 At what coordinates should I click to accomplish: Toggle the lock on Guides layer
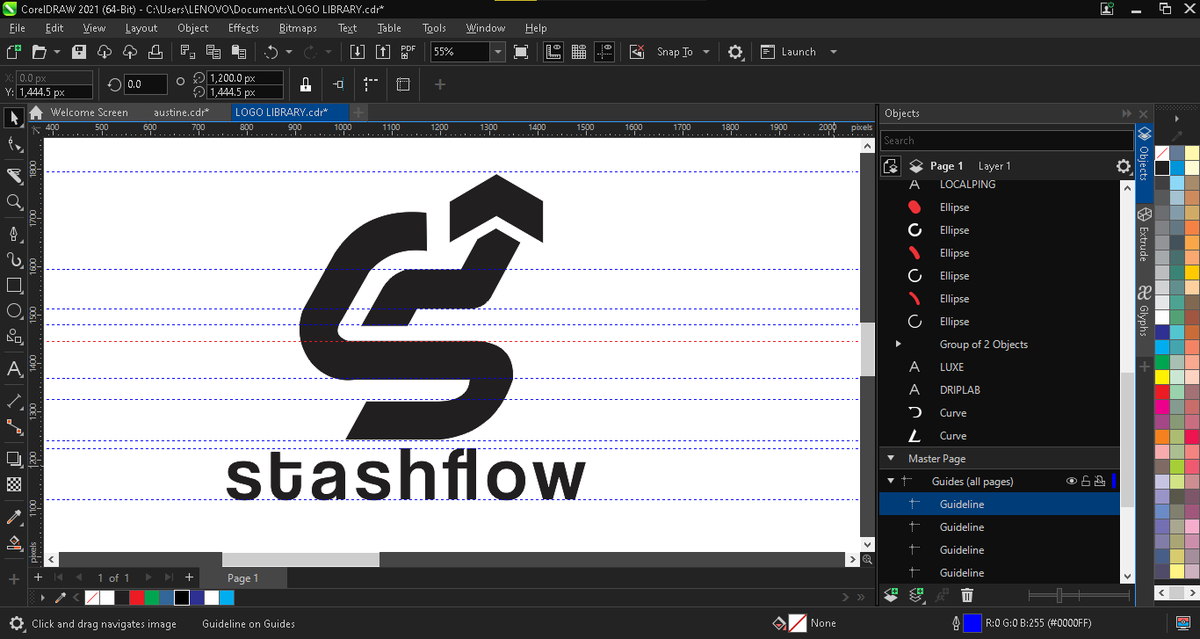(1085, 481)
